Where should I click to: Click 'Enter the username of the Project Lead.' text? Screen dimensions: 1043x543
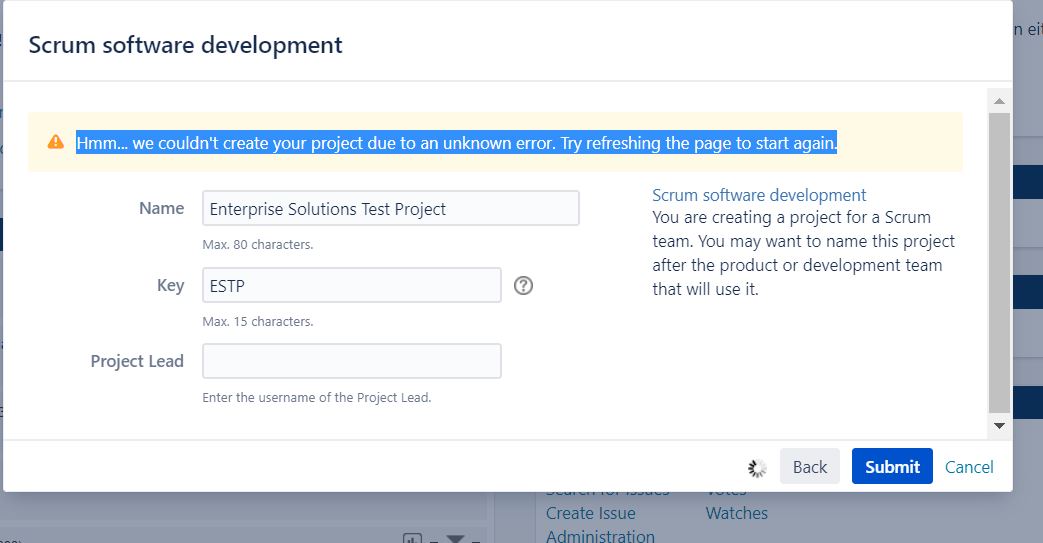click(x=317, y=398)
